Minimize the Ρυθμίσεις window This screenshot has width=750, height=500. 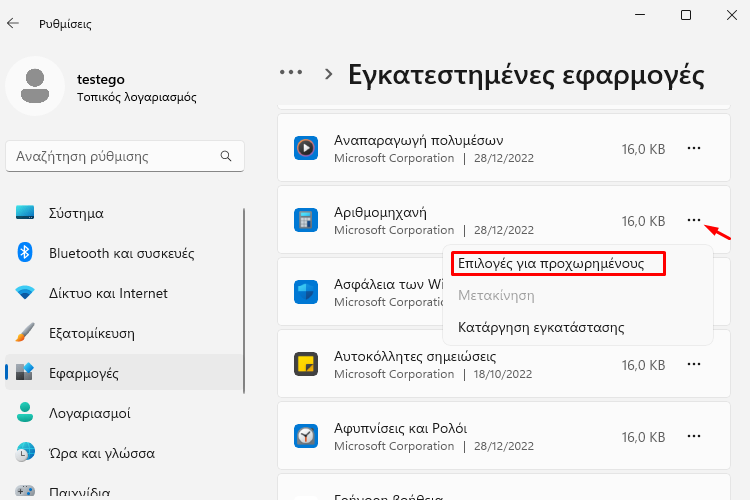point(640,15)
